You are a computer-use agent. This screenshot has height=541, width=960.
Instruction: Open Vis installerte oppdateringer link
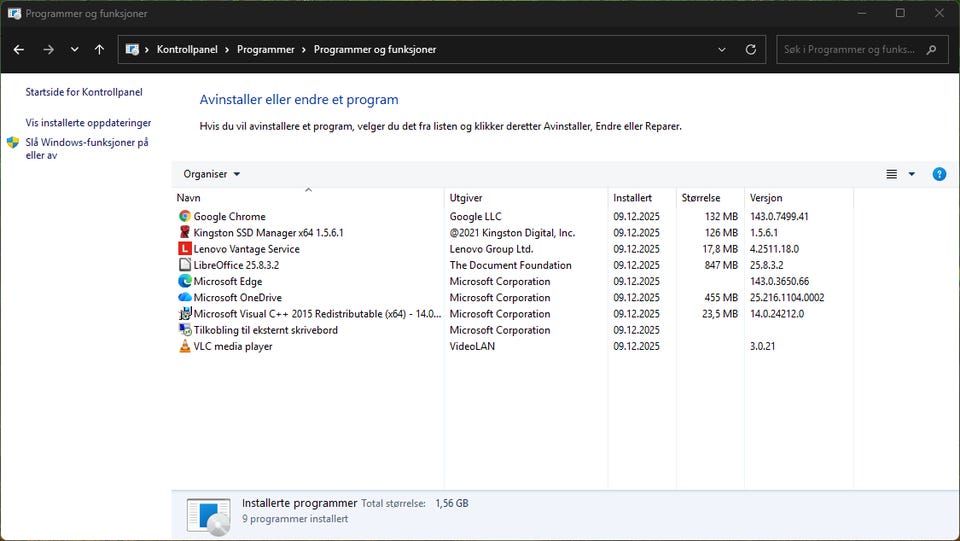pos(88,123)
